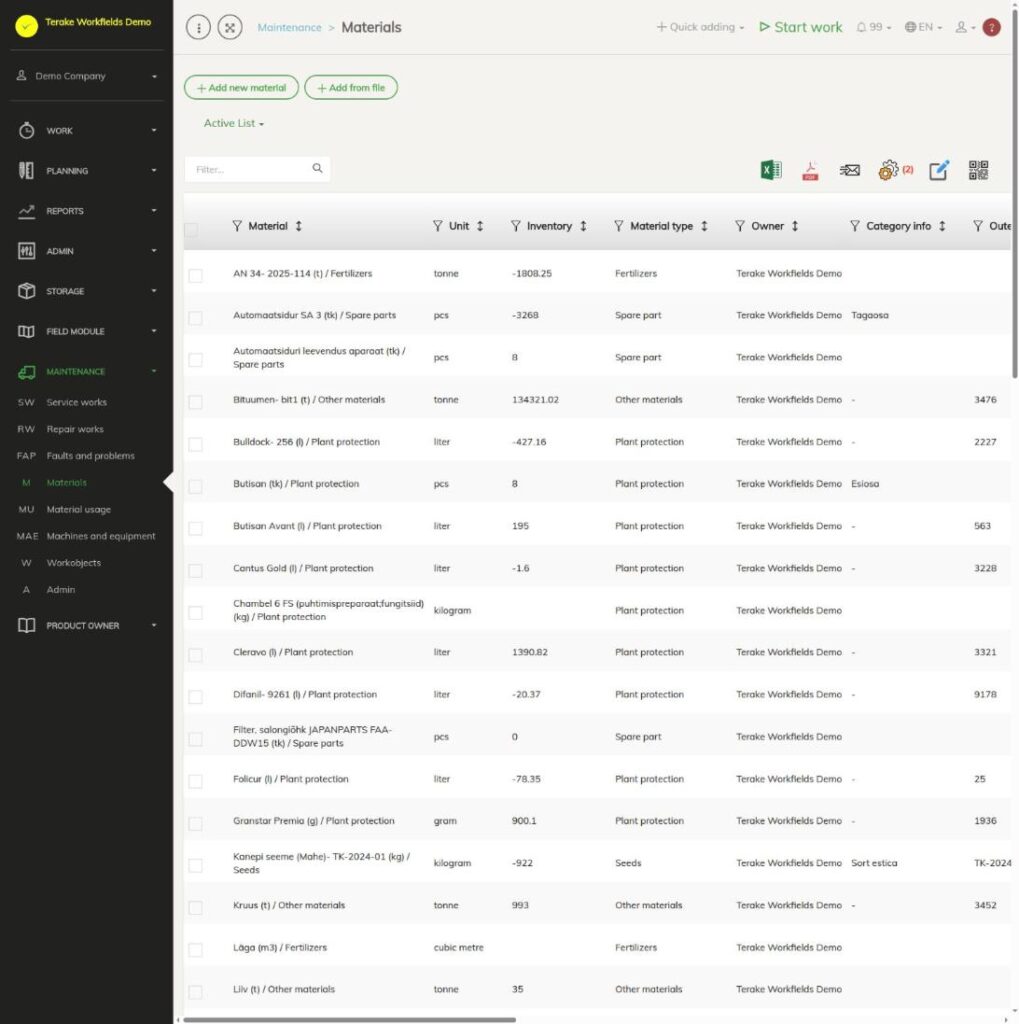
Task: Click the Start work button
Action: 800,27
